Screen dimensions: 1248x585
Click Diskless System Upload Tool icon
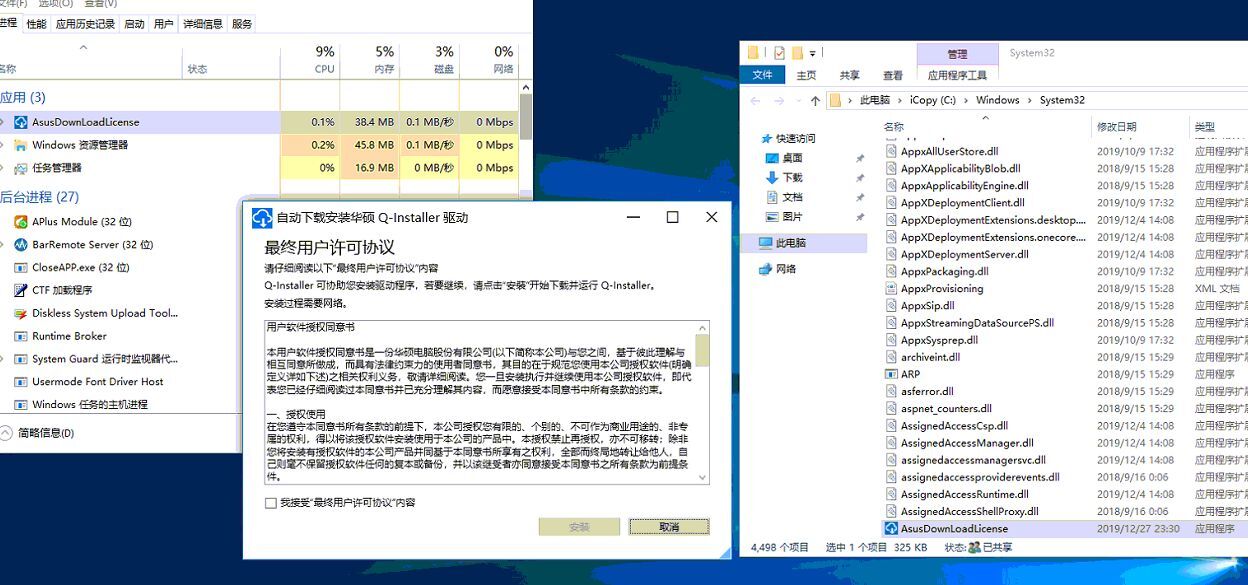pos(21,313)
